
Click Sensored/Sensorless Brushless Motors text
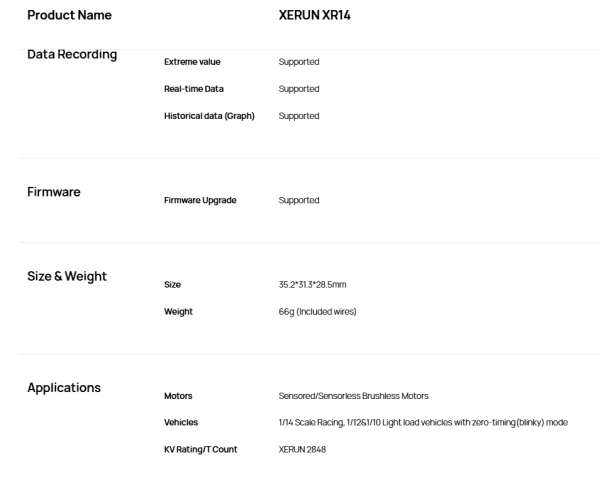[354, 396]
